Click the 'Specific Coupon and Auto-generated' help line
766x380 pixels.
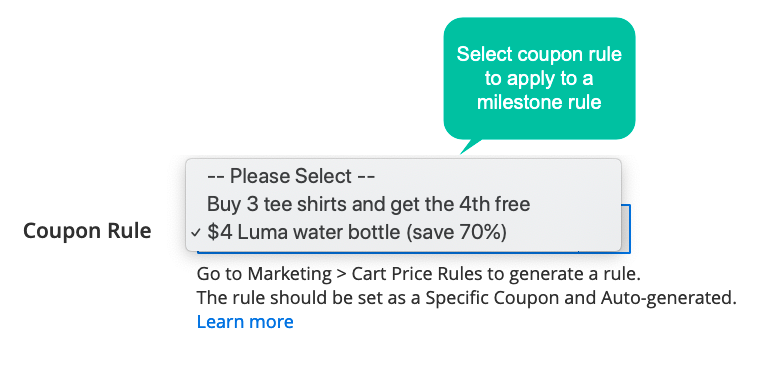click(467, 297)
